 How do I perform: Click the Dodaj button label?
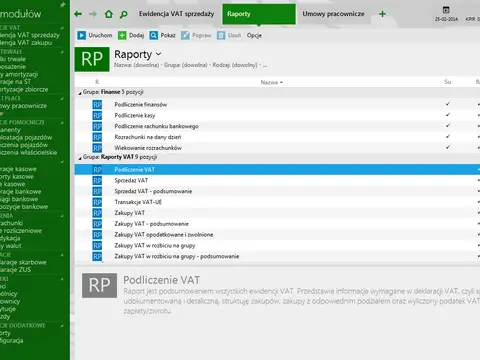(x=136, y=35)
